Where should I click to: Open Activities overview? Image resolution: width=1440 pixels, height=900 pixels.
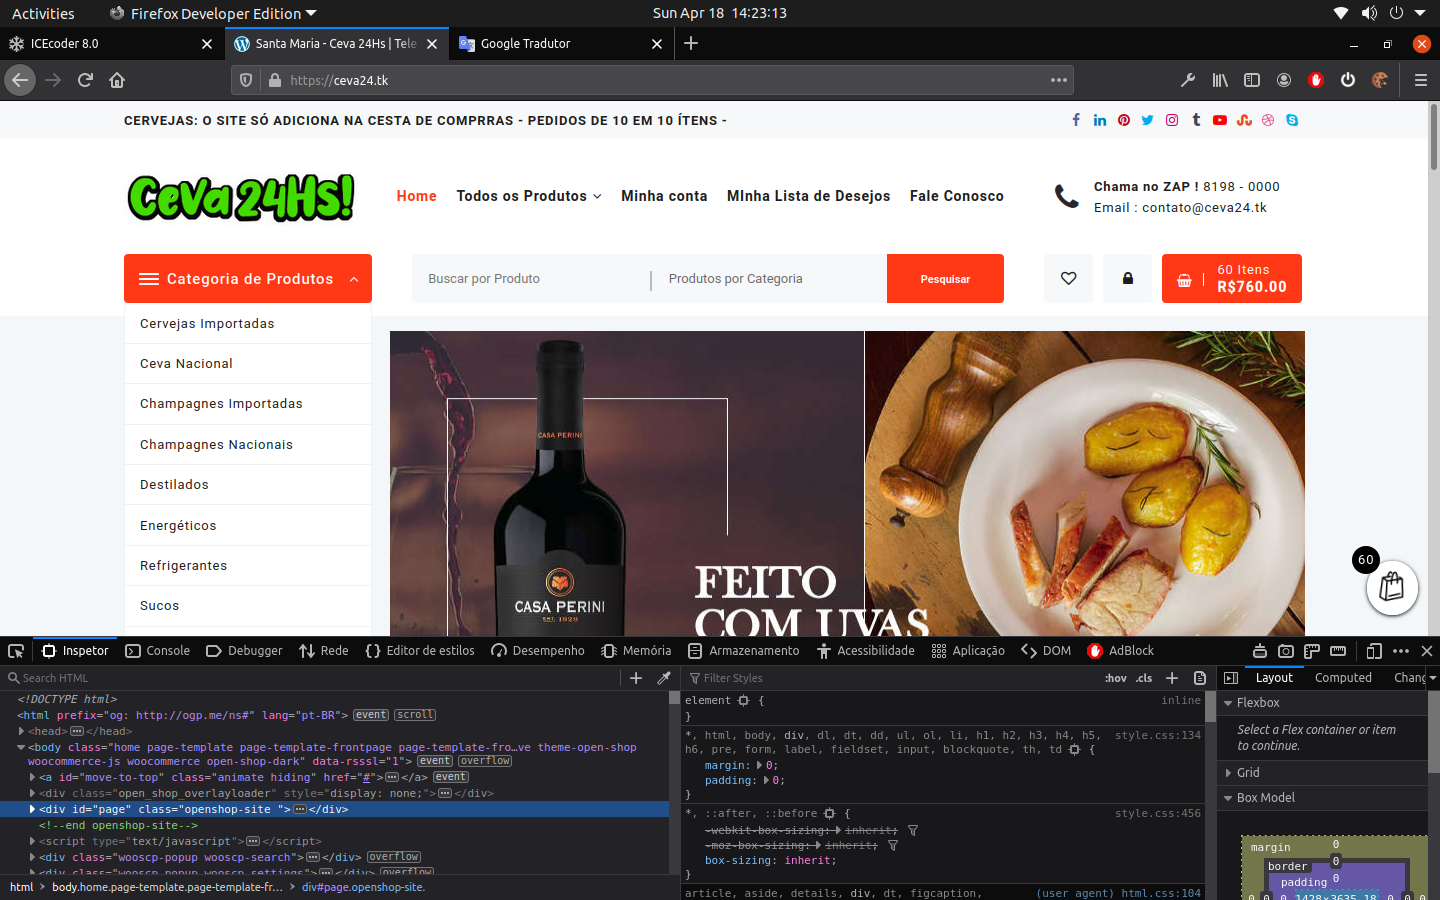[x=43, y=13]
